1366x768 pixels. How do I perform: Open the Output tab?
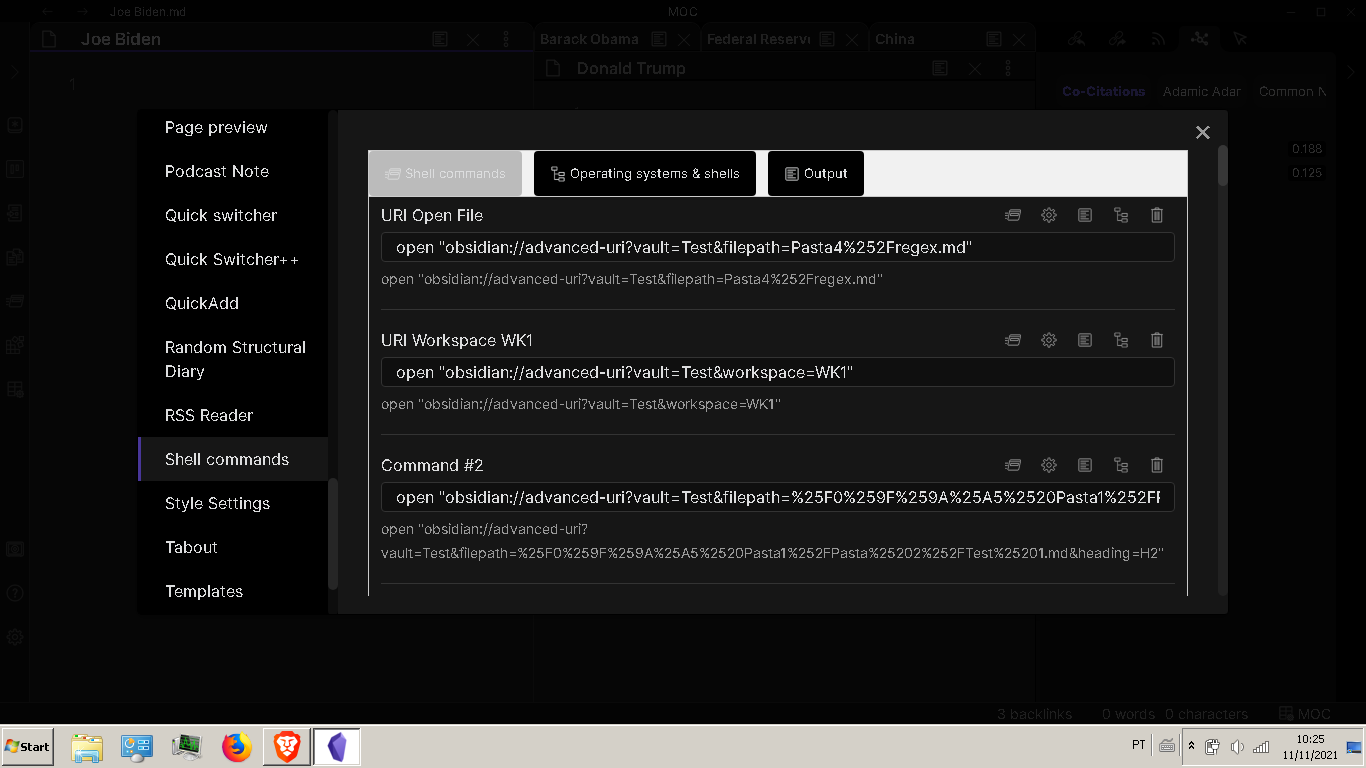(816, 173)
